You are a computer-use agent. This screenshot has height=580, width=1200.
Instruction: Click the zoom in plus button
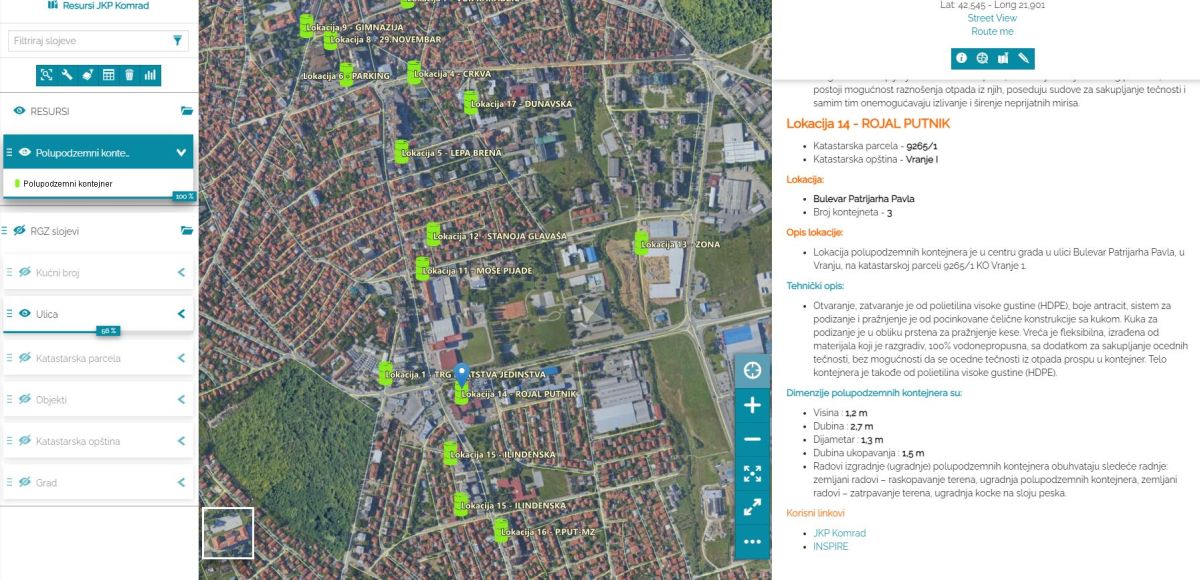752,405
